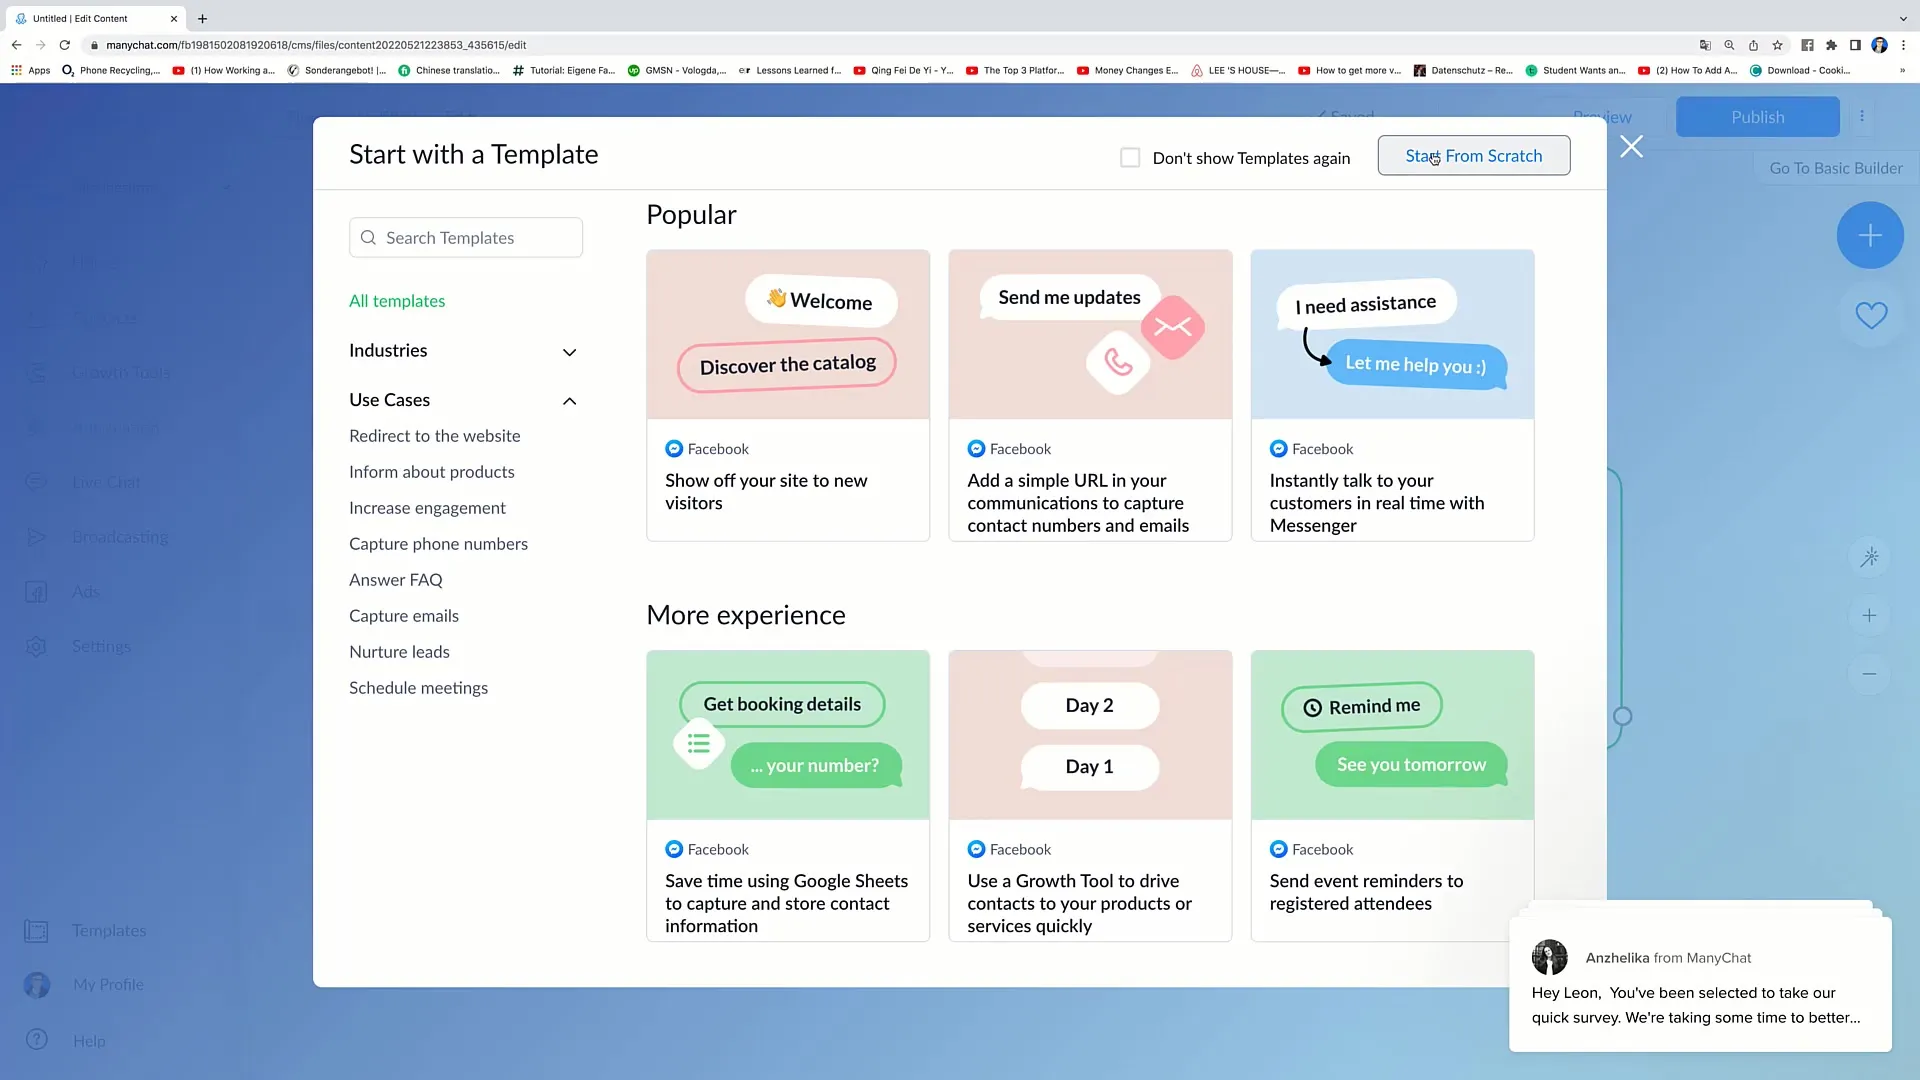Close the template dialog with the X icon

(1631, 147)
